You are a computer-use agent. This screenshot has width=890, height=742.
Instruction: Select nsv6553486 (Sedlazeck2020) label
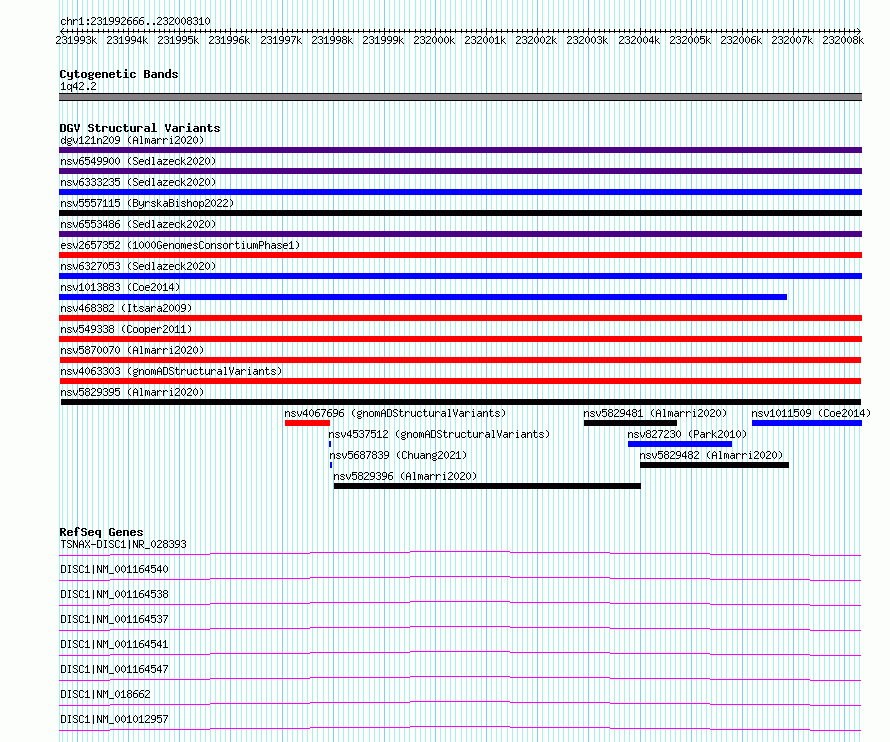point(138,224)
